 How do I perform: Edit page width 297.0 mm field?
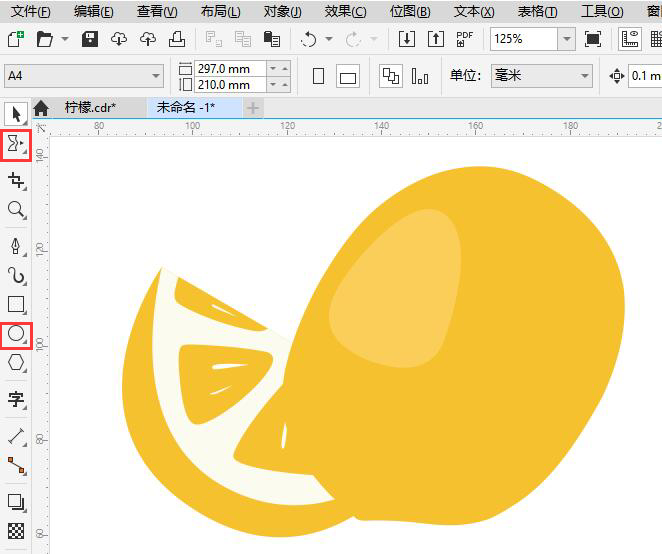pos(230,68)
